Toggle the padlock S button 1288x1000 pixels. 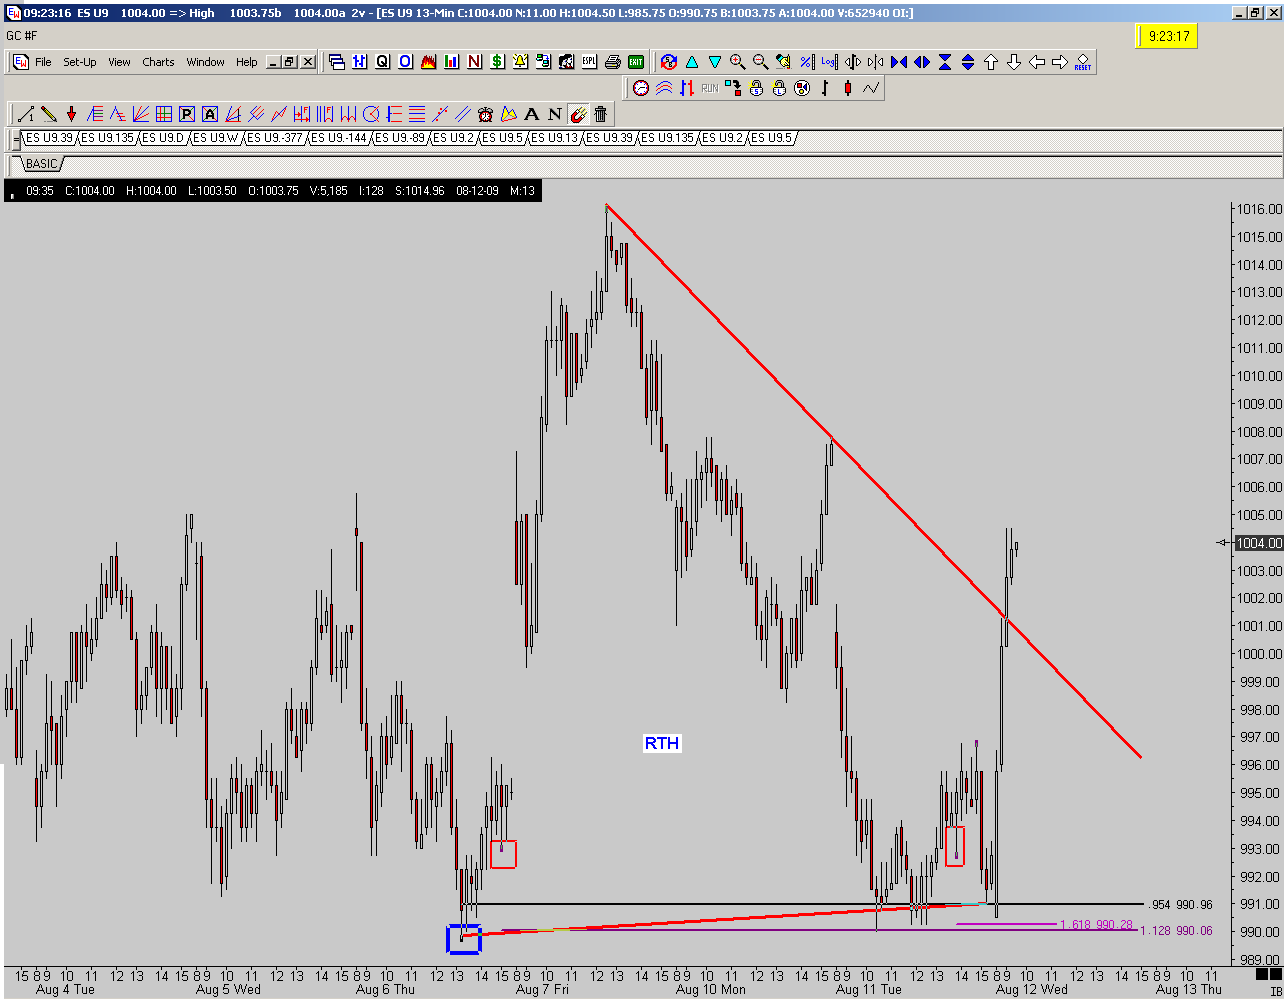[x=756, y=88]
